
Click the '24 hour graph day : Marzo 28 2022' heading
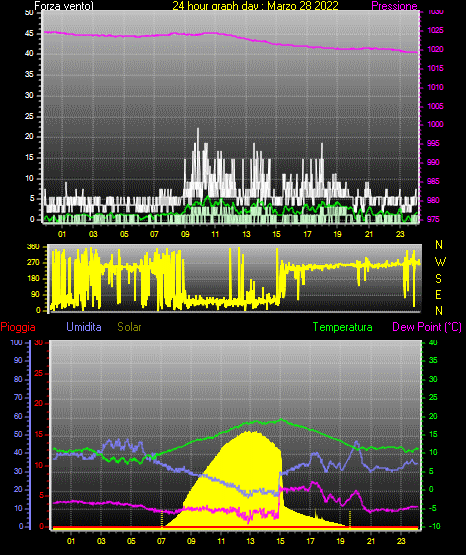click(255, 6)
